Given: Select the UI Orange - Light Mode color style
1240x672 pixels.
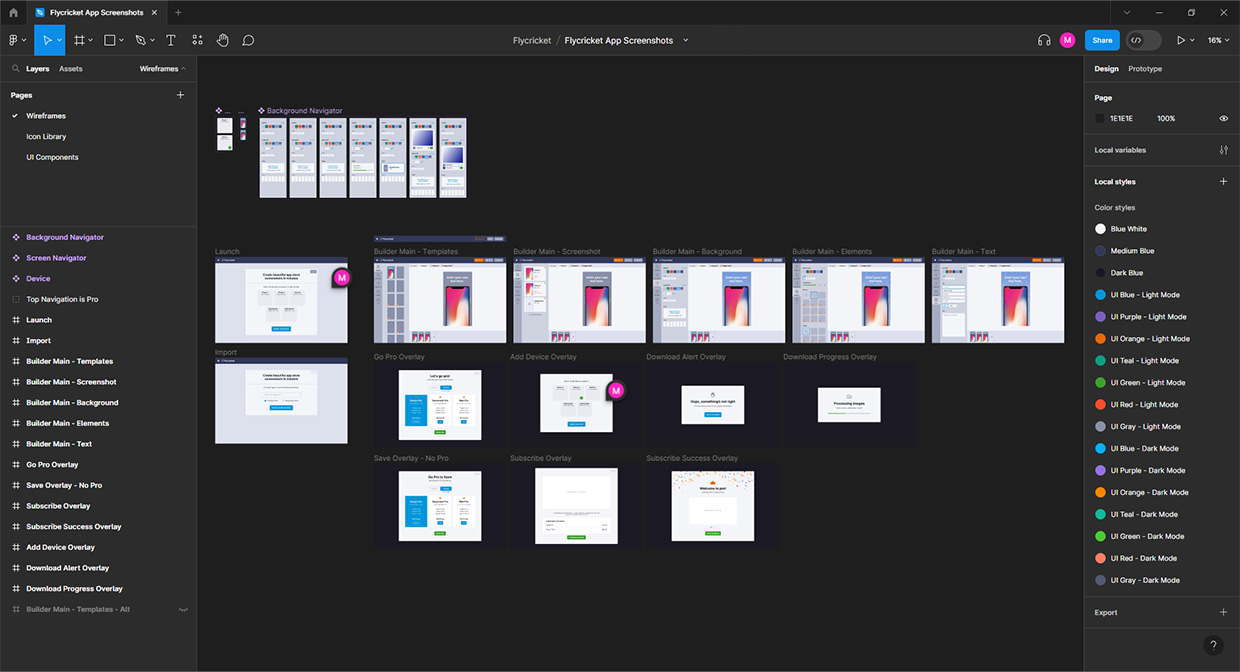Looking at the screenshot, I should (x=1150, y=339).
